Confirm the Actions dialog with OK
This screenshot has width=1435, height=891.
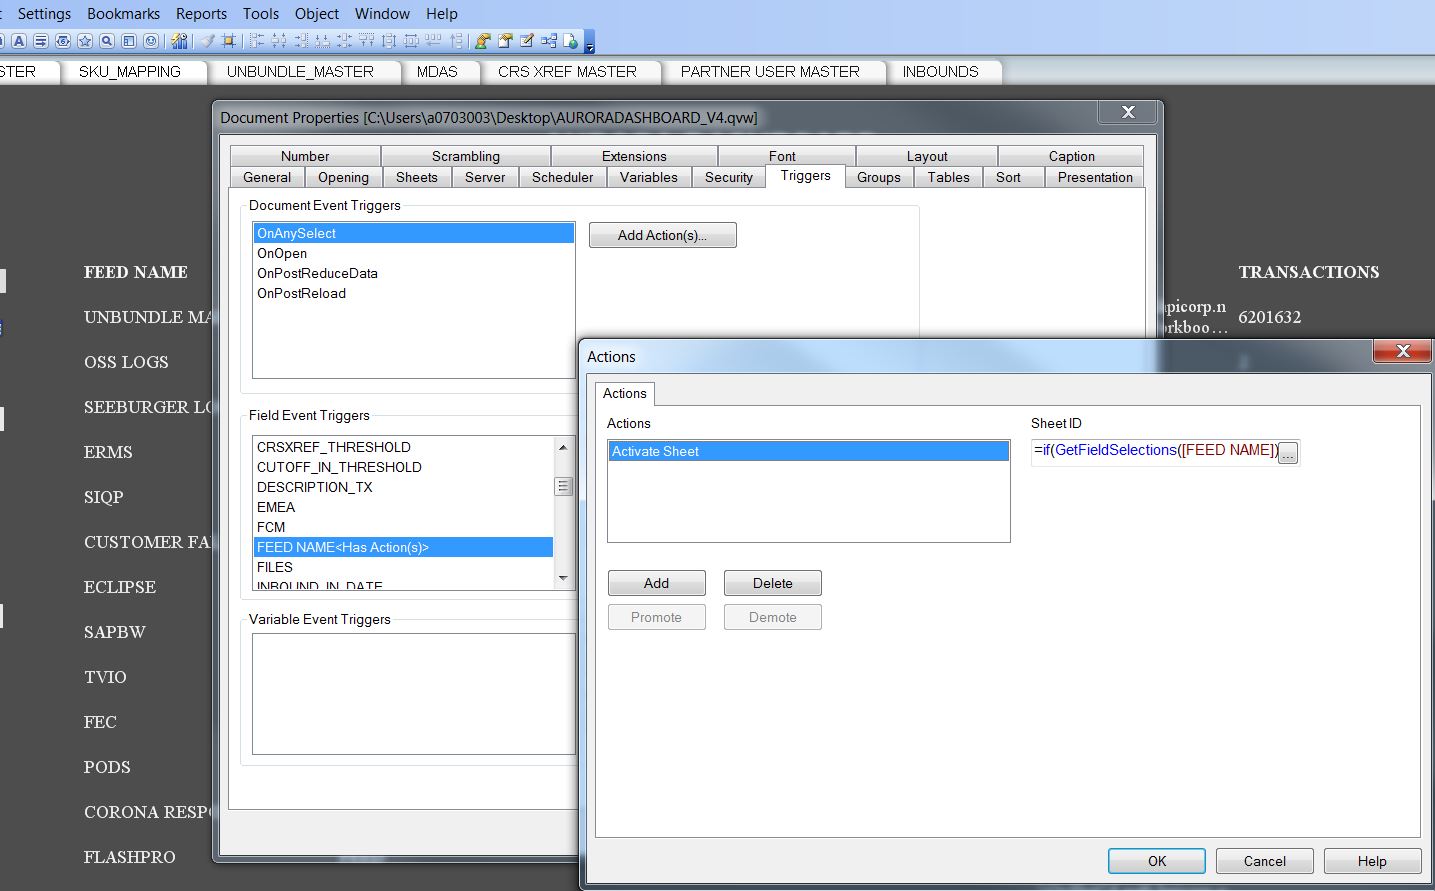1156,861
